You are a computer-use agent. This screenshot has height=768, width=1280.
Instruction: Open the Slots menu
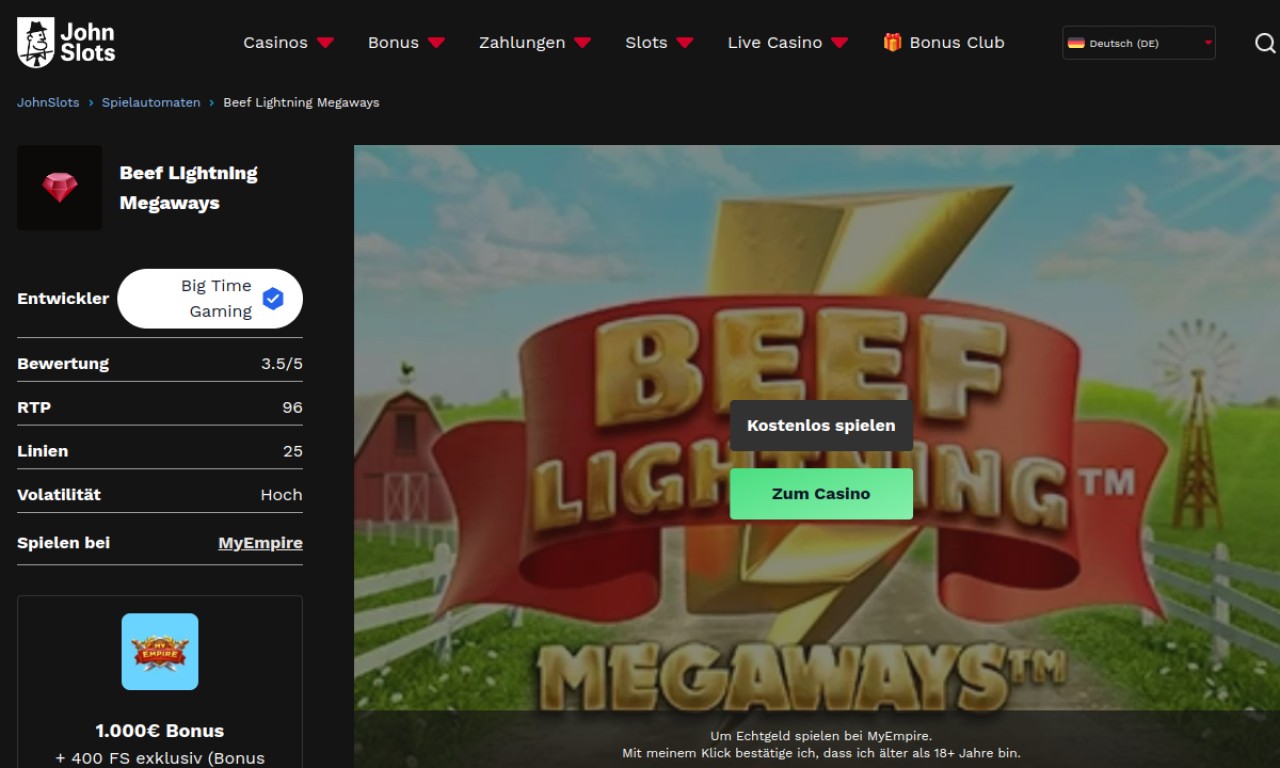(x=646, y=42)
